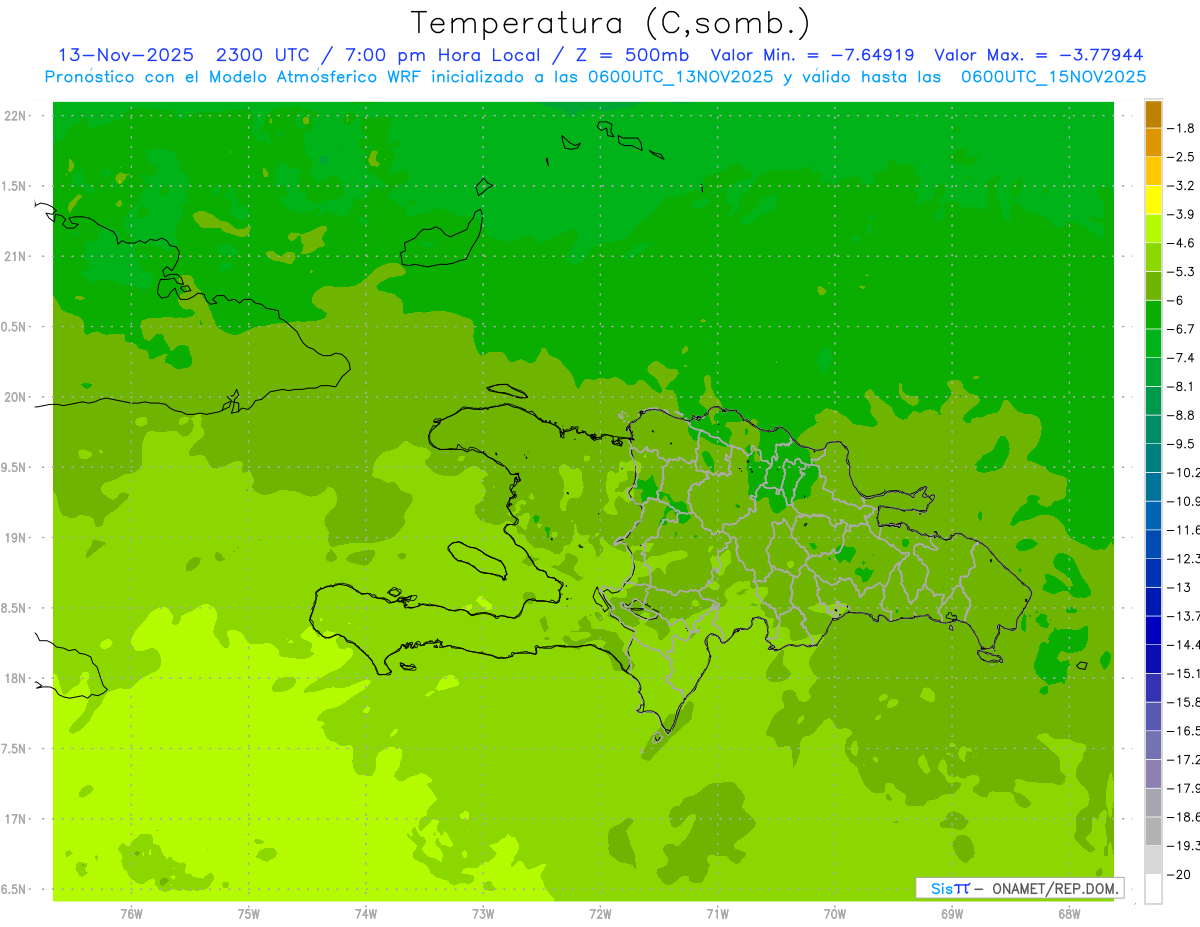The height and width of the screenshot is (927, 1200).
Task: Click the "71W" longitude axis label
Action: coord(717,914)
